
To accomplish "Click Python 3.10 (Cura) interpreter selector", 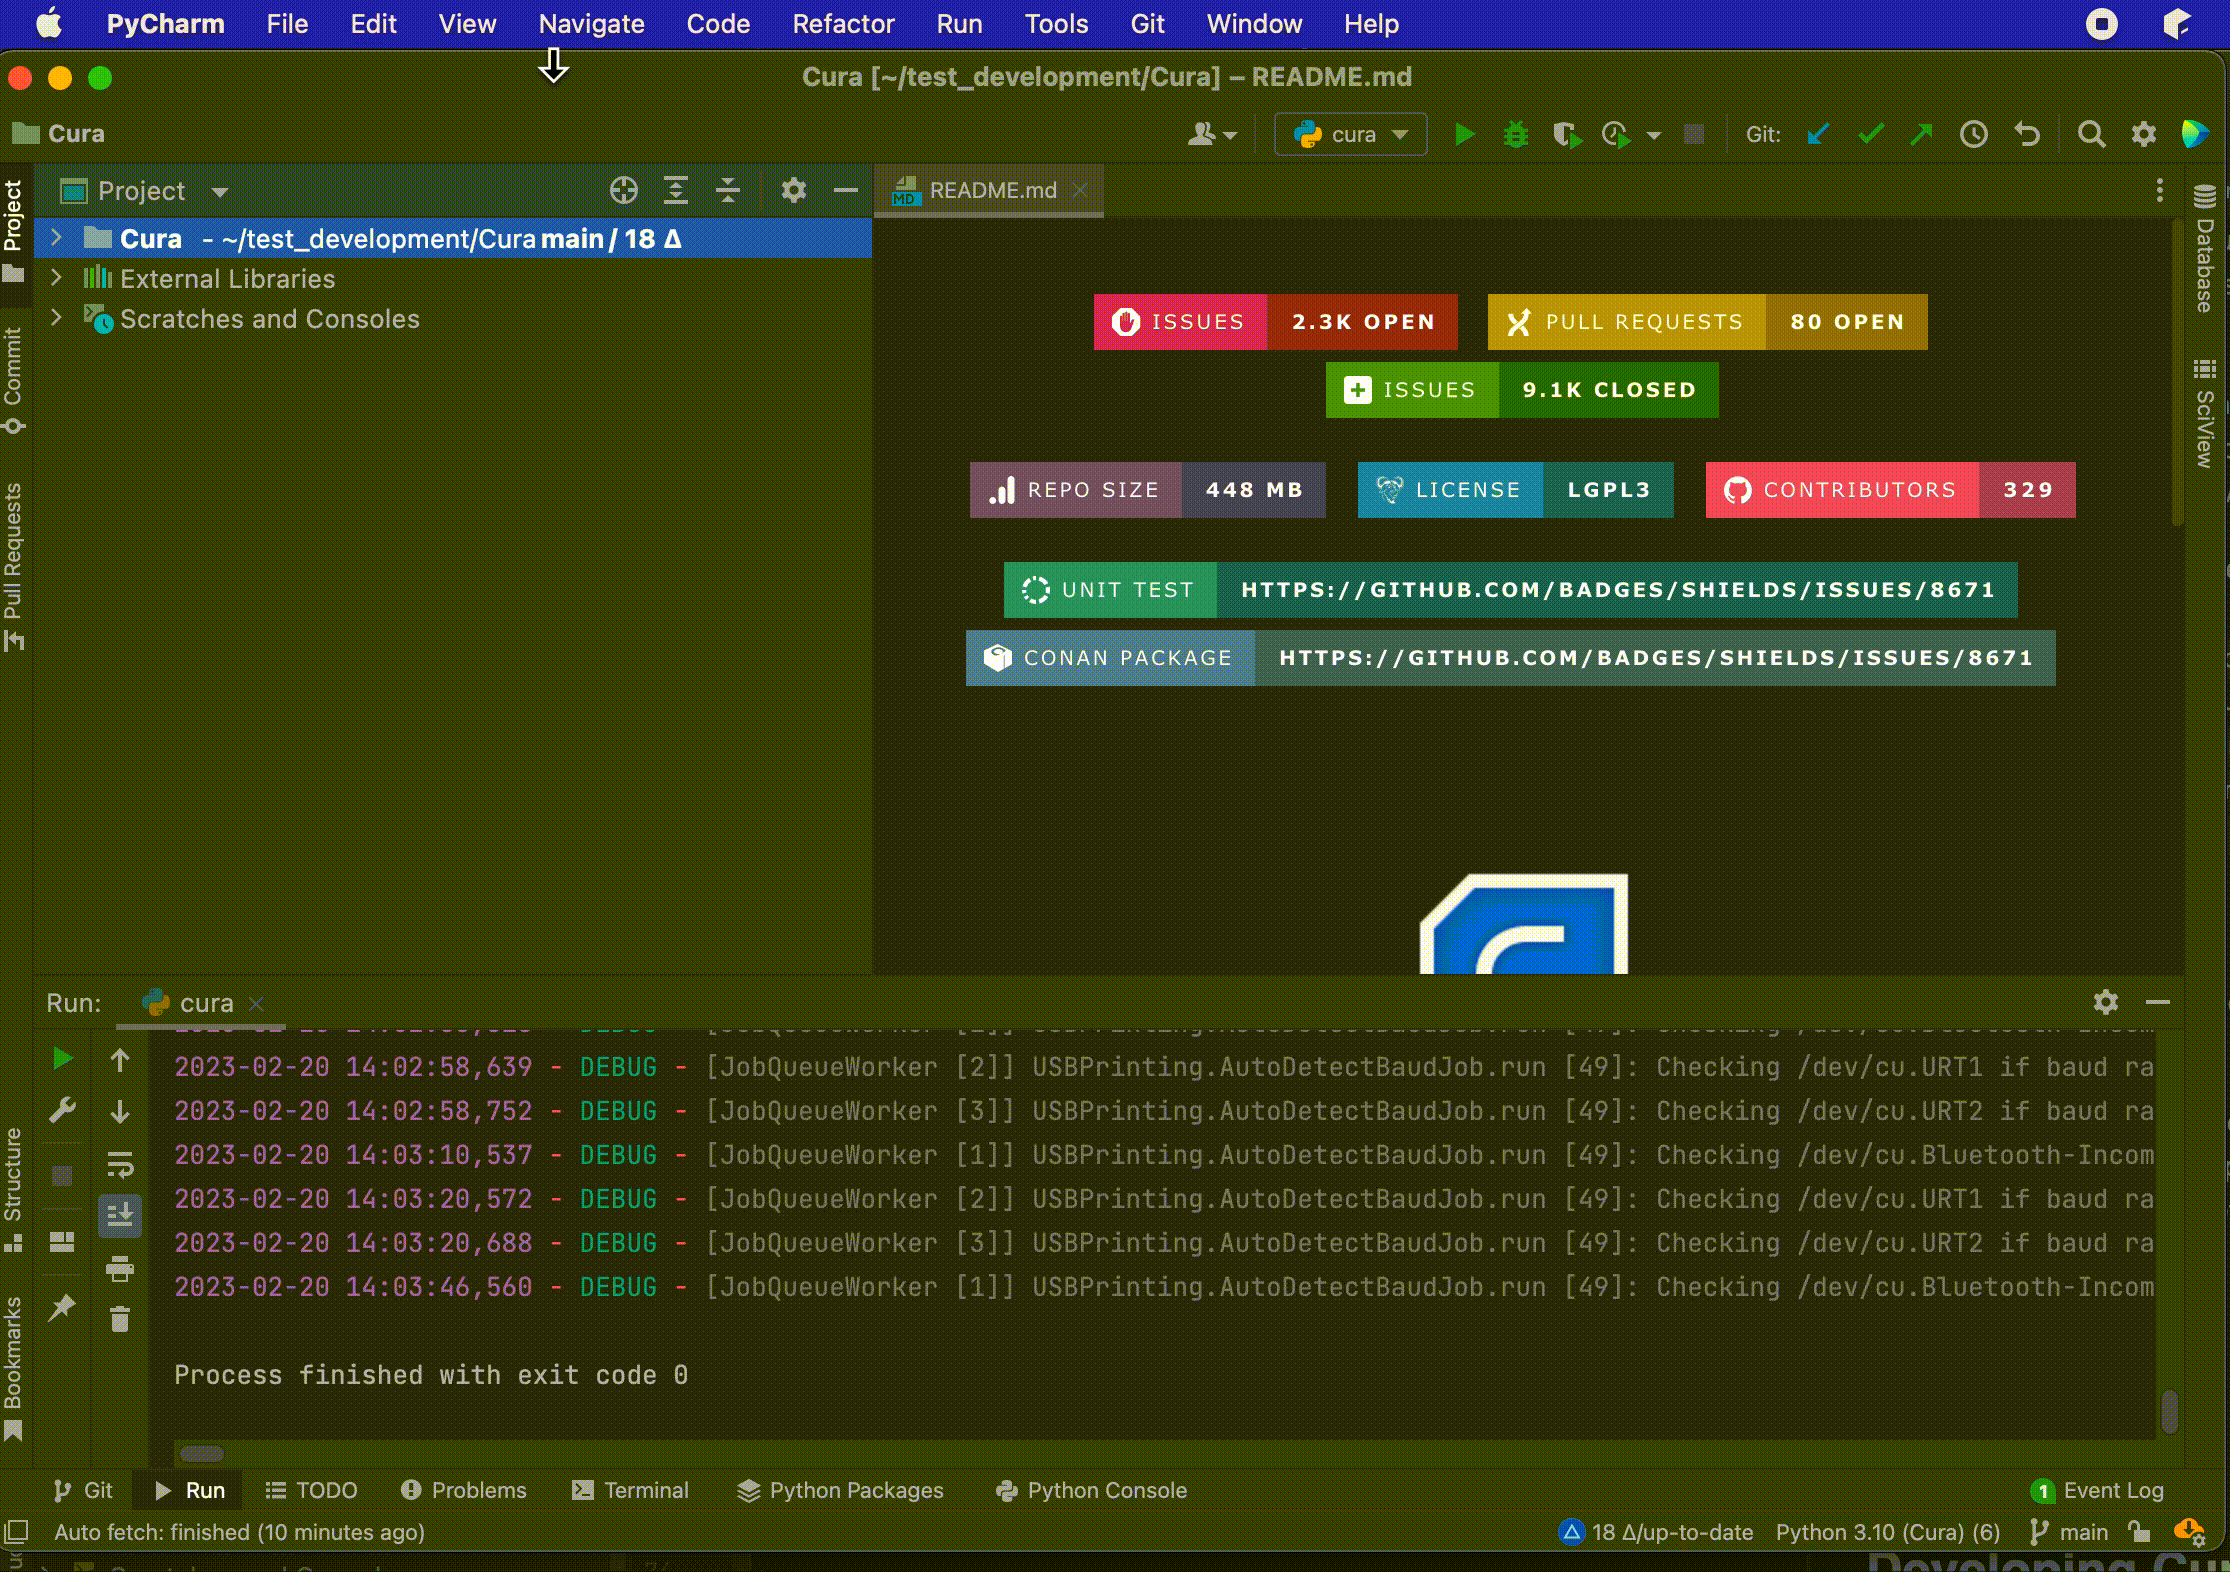I will pyautogui.click(x=1888, y=1532).
